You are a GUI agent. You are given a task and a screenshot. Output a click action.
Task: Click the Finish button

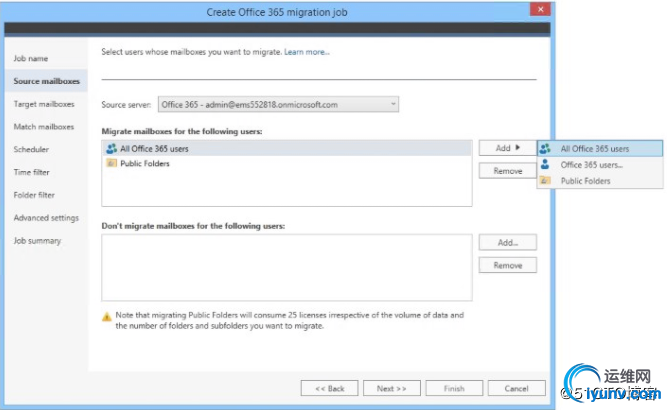(x=454, y=388)
